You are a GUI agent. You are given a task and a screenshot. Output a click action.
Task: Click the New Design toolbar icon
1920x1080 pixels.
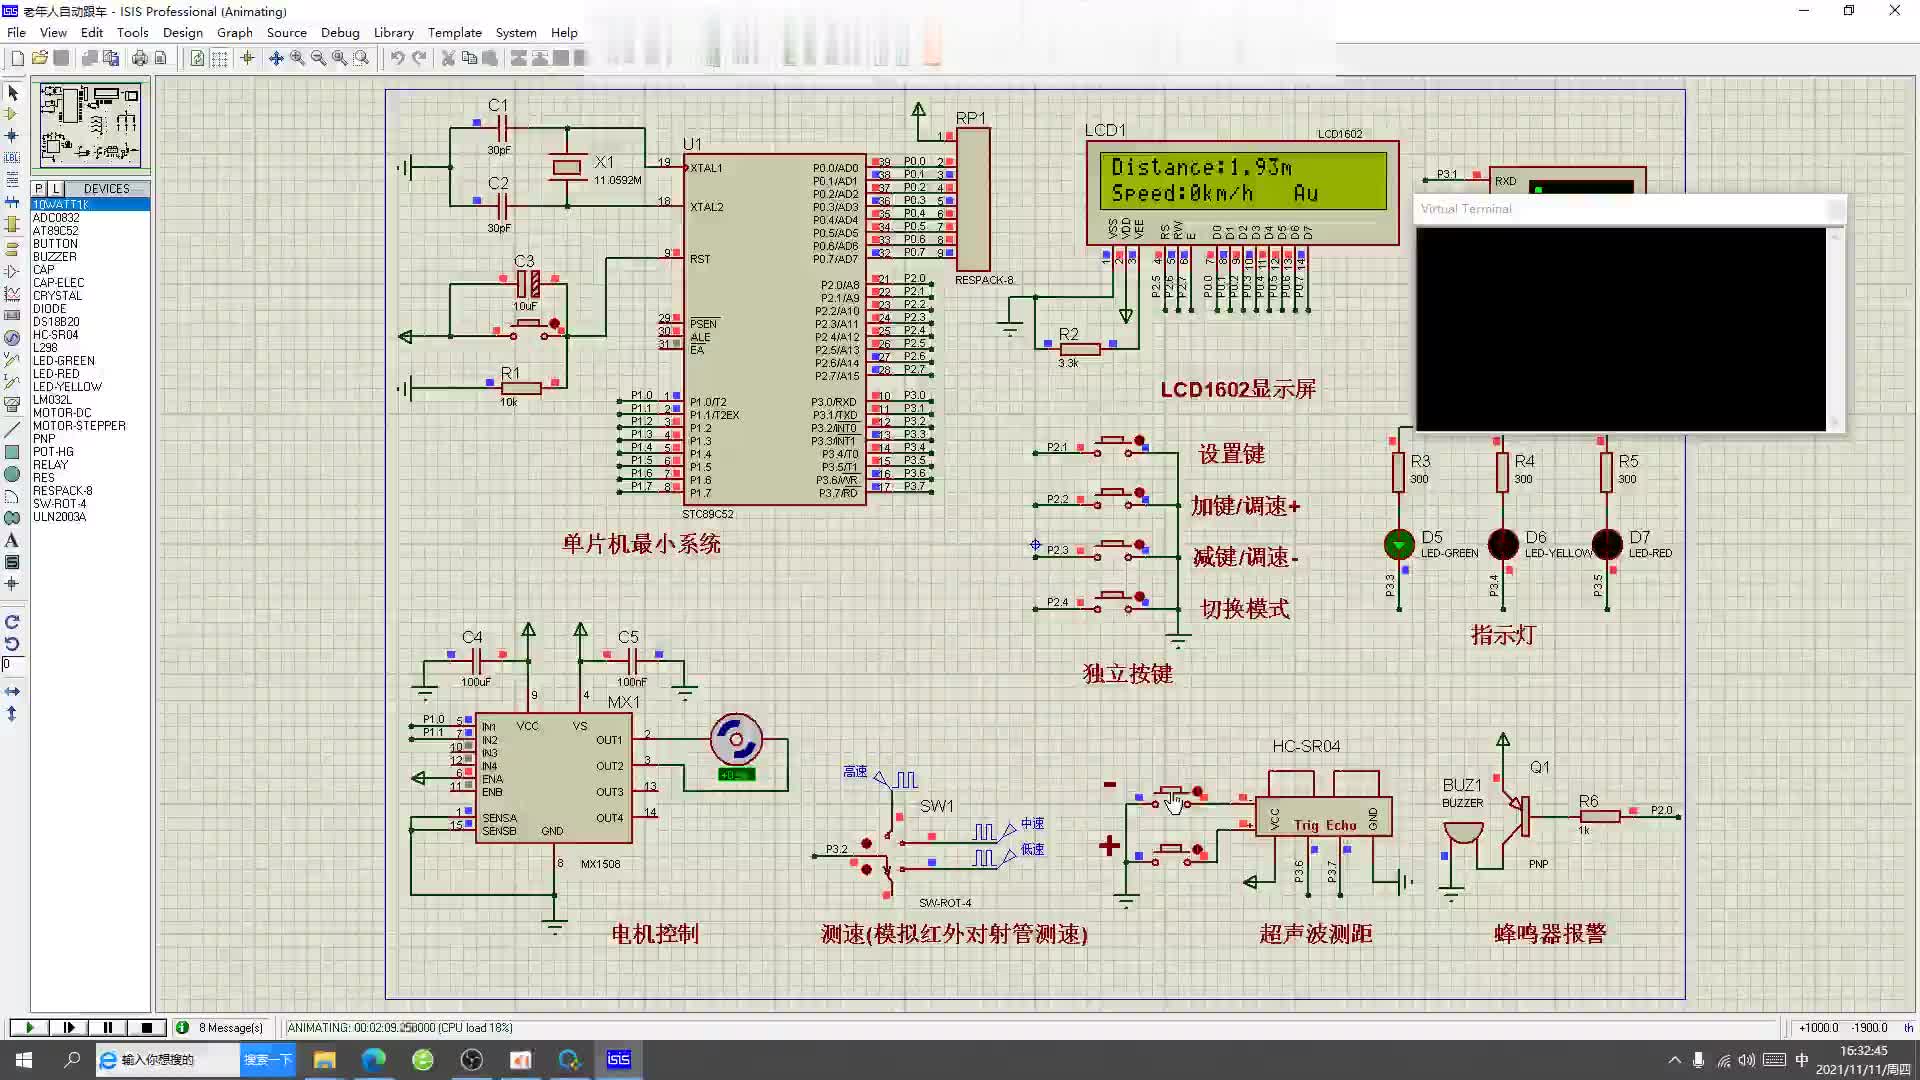tap(17, 58)
